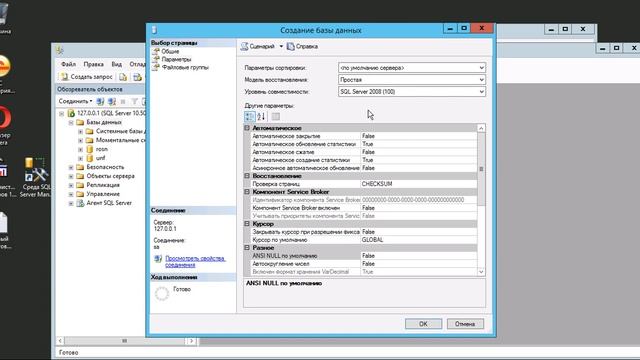Select Автоматическое обновление статистики property
The width and height of the screenshot is (640, 360).
point(363,144)
